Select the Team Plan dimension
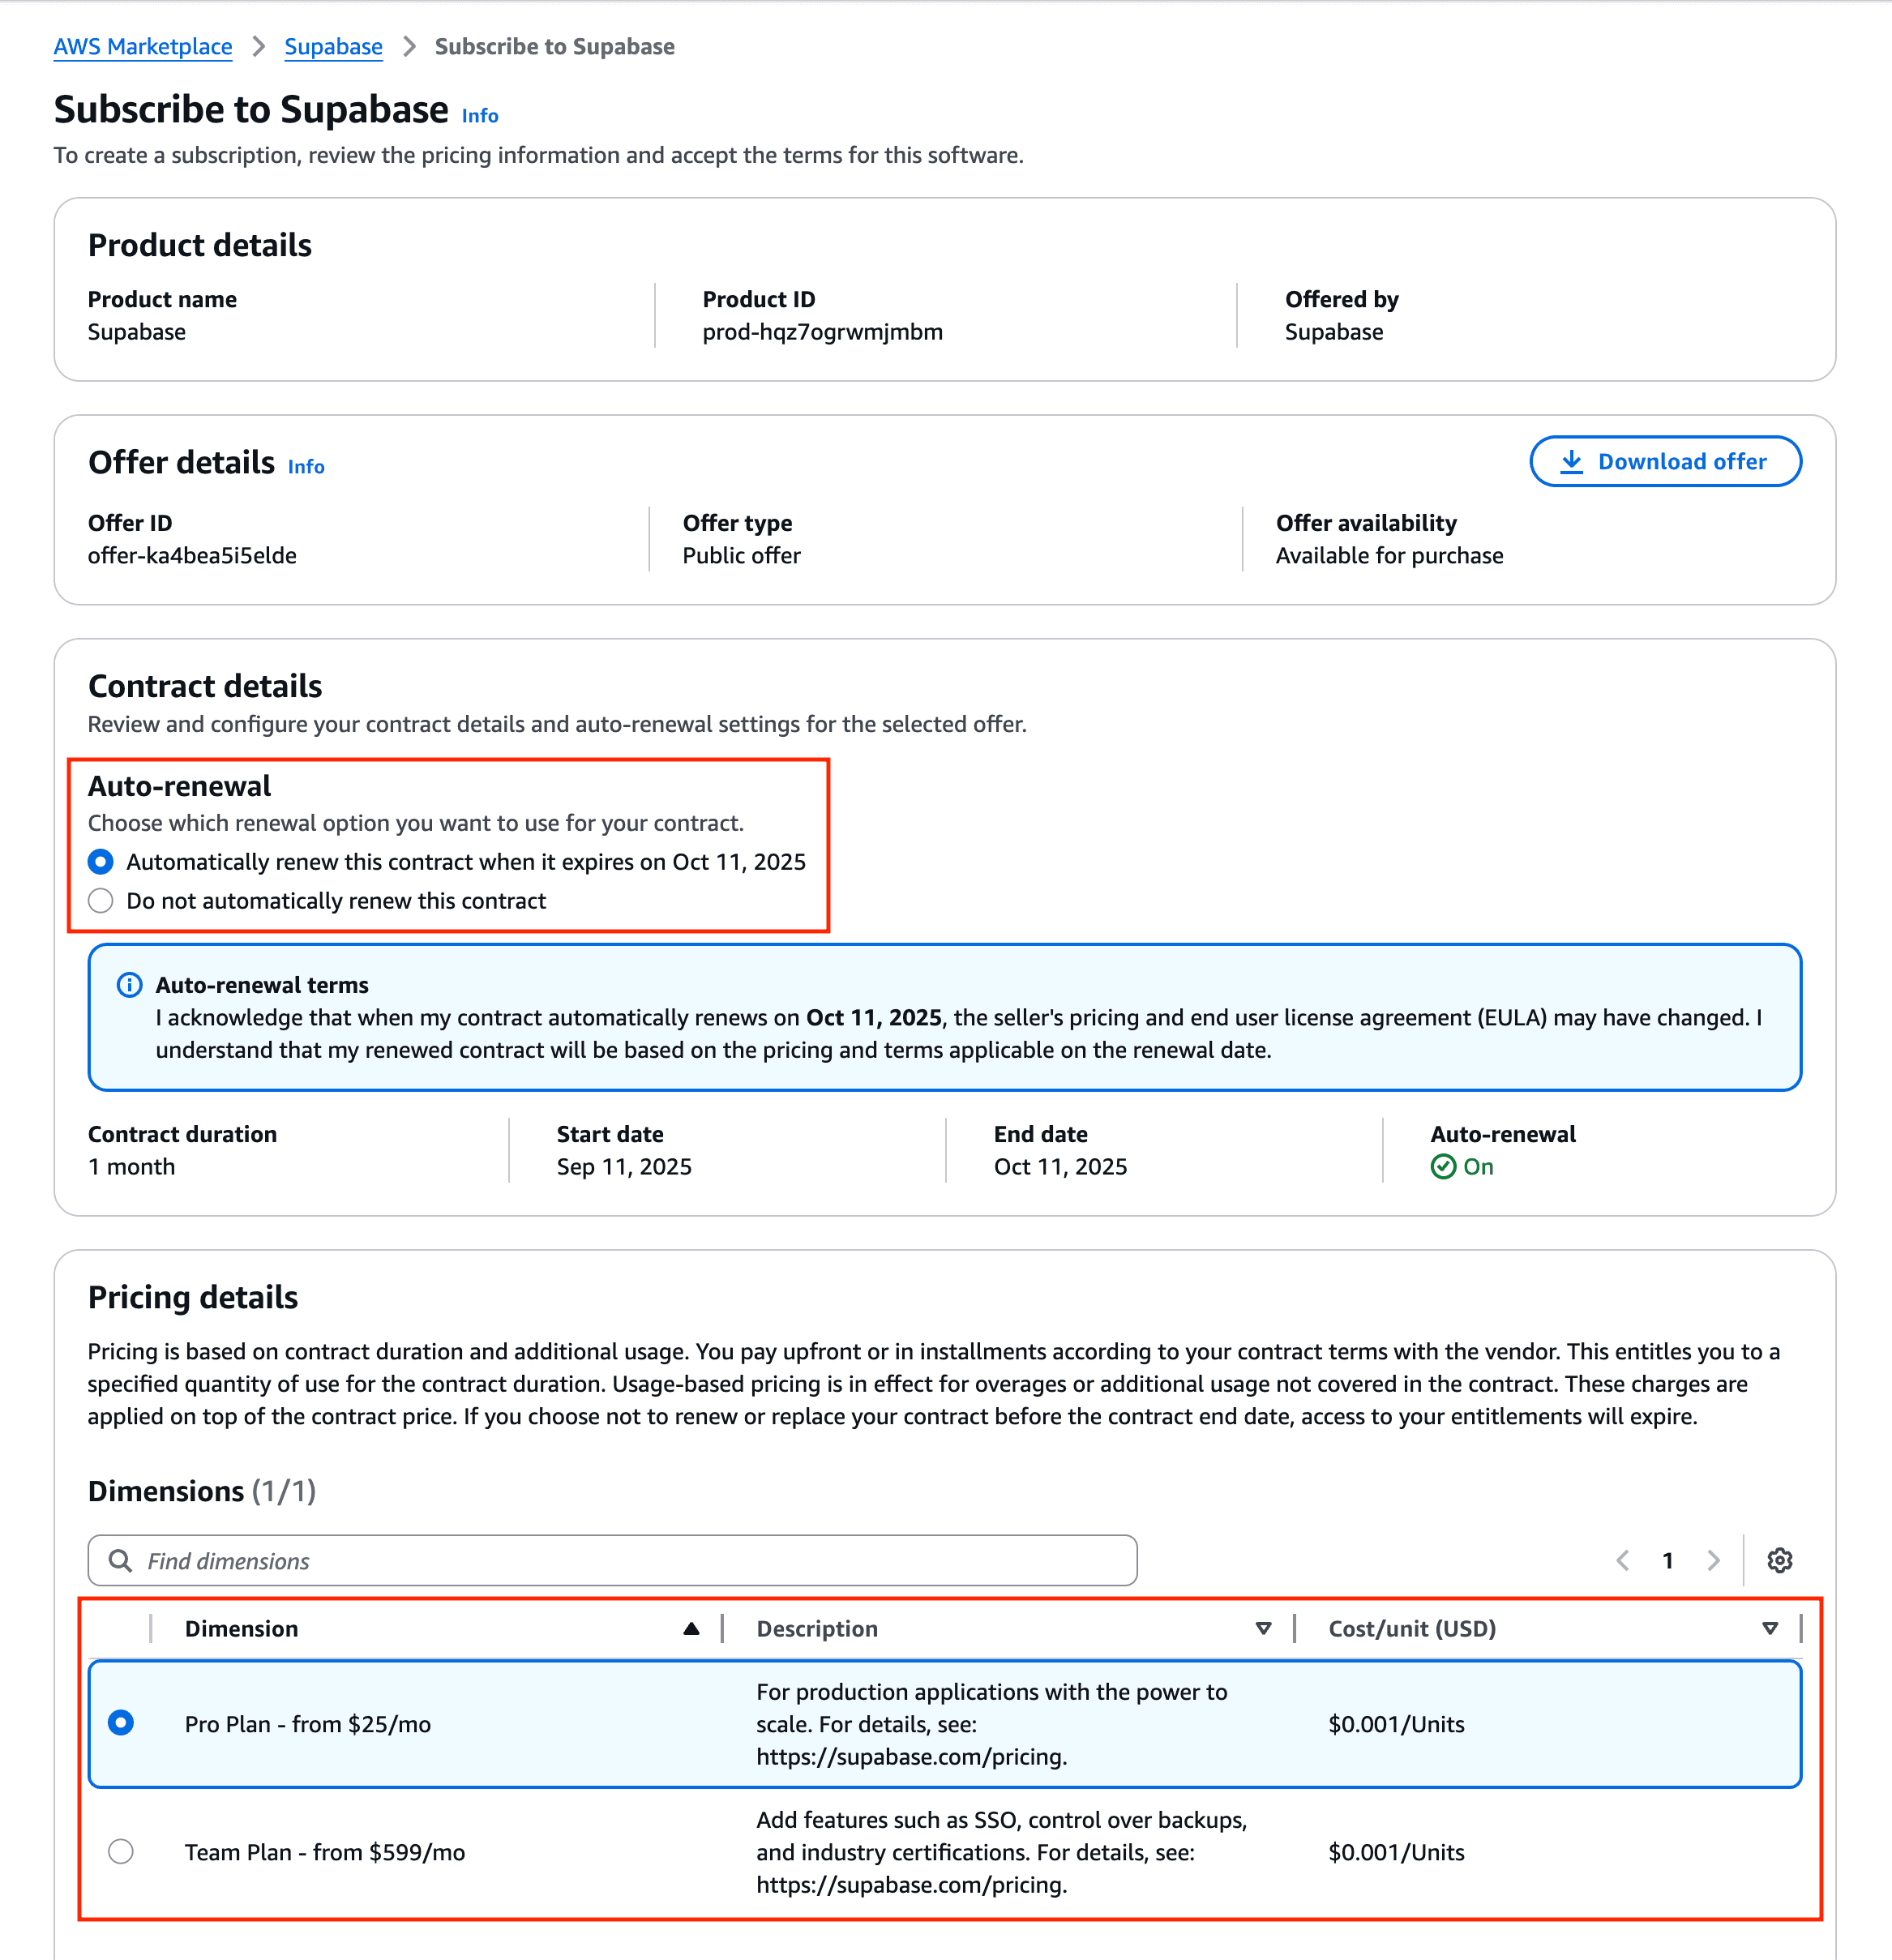This screenshot has width=1892, height=1960. (121, 1852)
